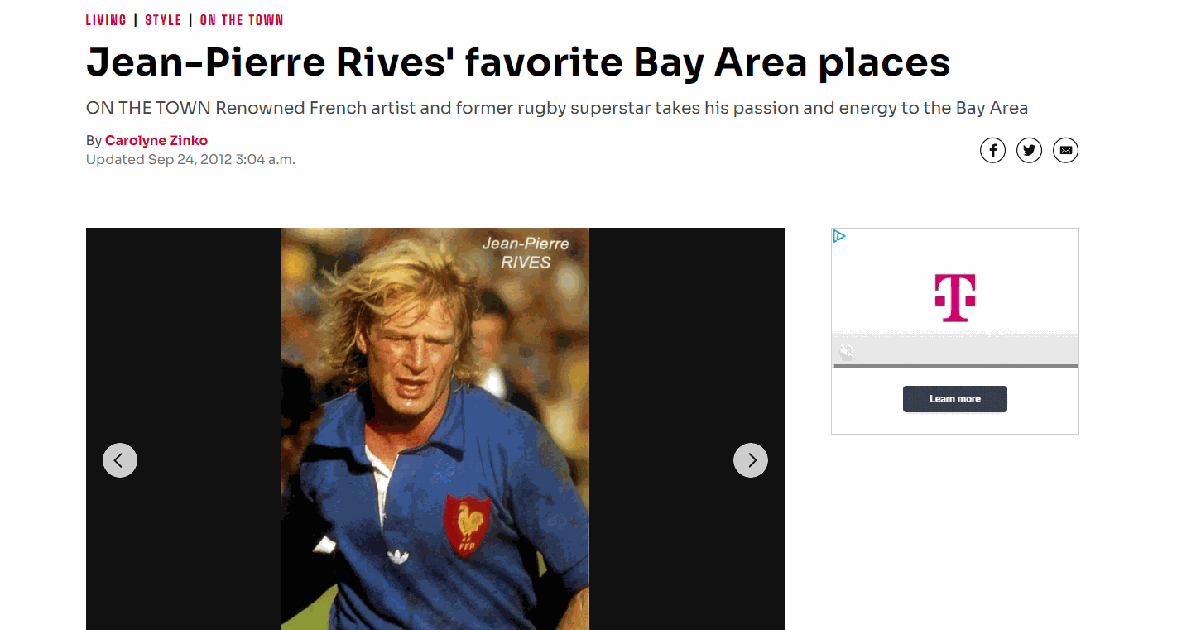Go to the On The Town section
Viewport: 1200px width, 630px height.
click(241, 20)
